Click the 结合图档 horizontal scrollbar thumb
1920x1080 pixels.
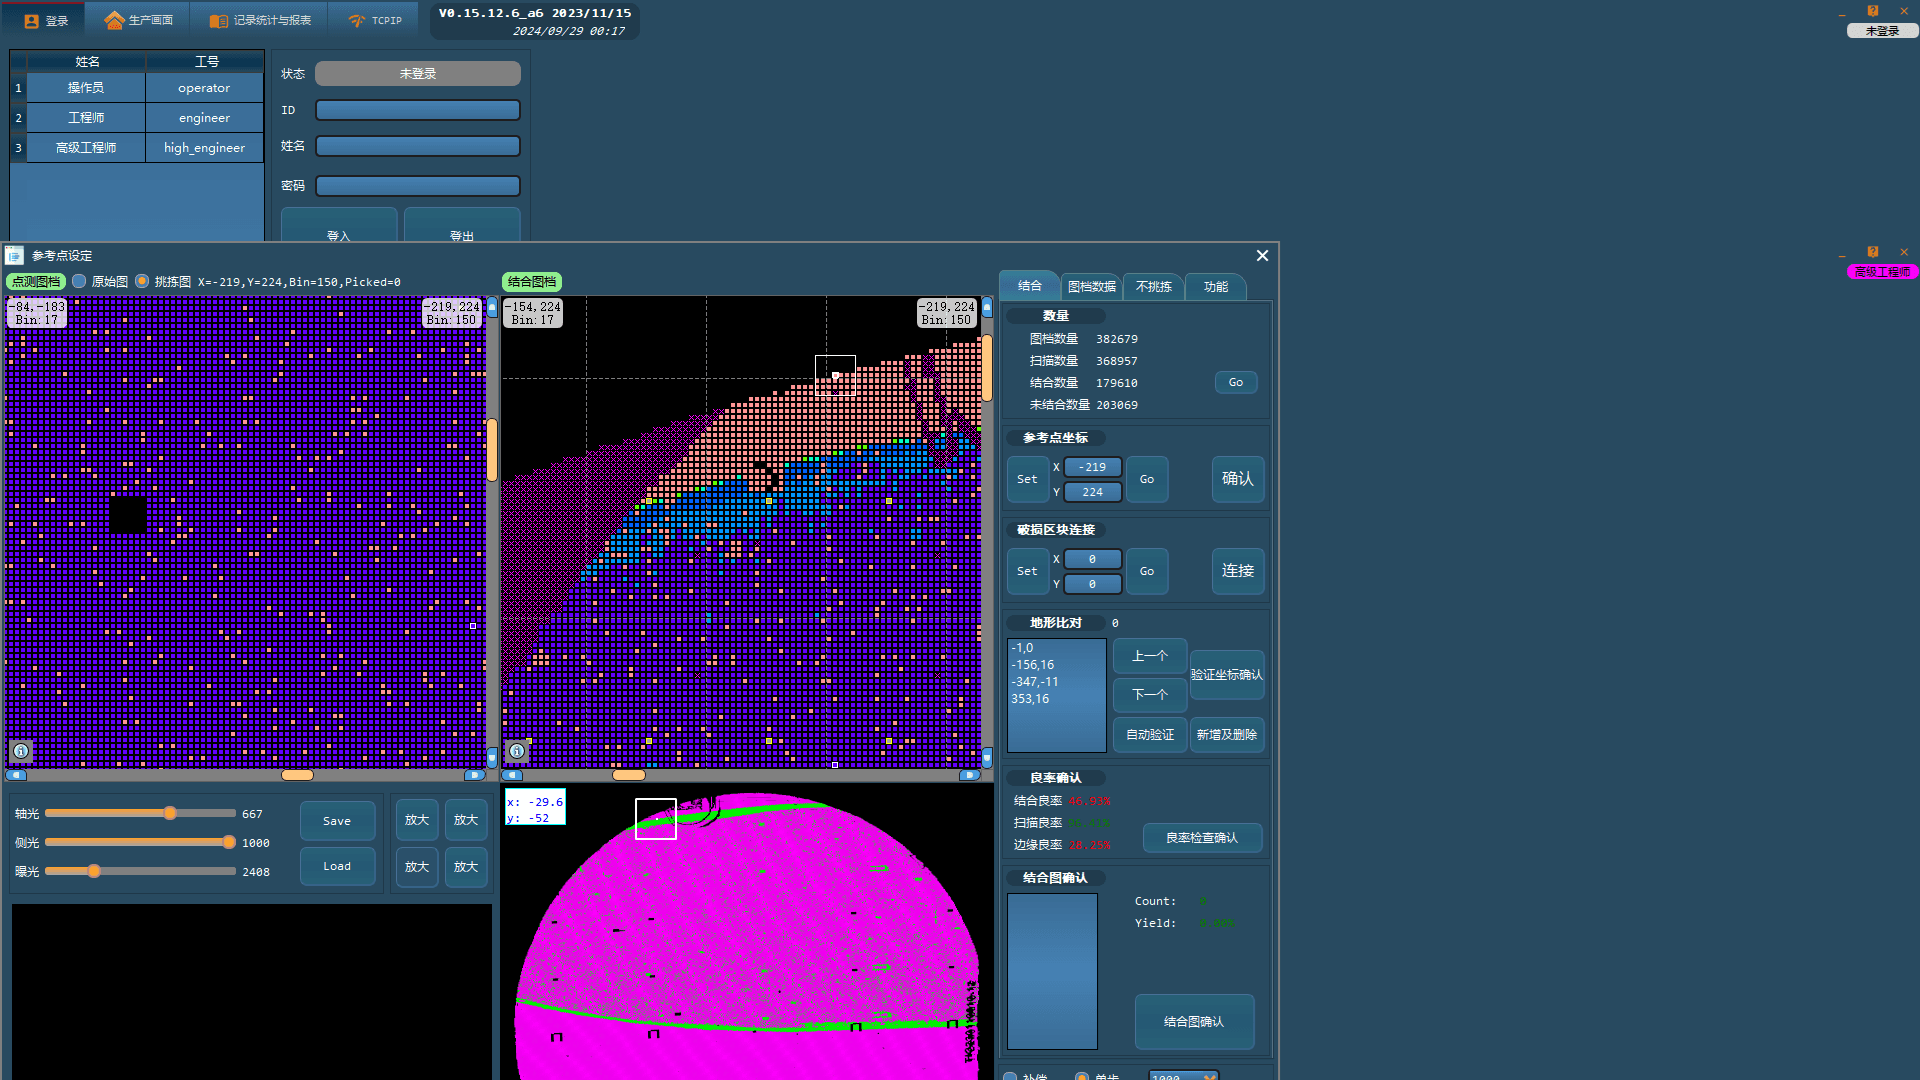(629, 775)
